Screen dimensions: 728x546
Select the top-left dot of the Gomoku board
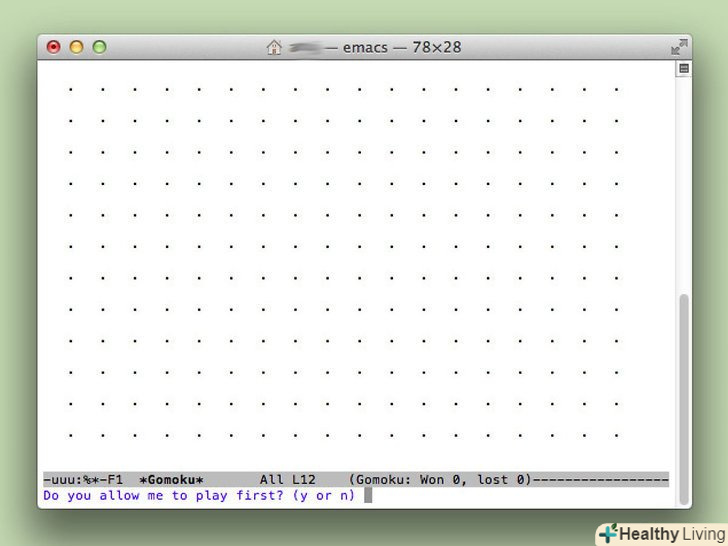click(71, 90)
